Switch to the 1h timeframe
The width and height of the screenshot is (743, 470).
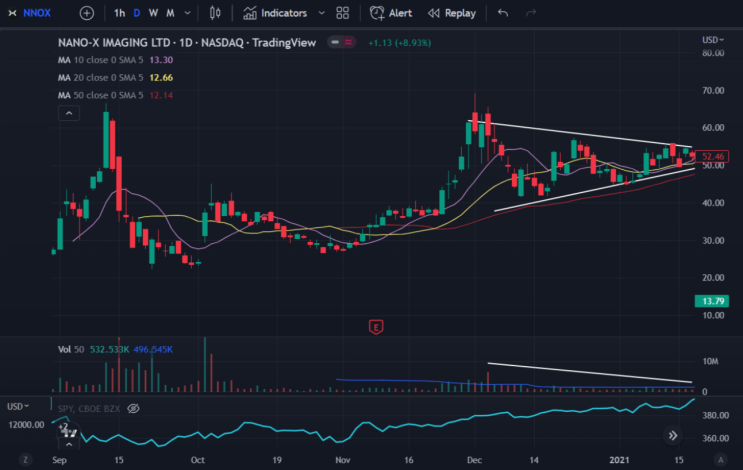coord(119,13)
